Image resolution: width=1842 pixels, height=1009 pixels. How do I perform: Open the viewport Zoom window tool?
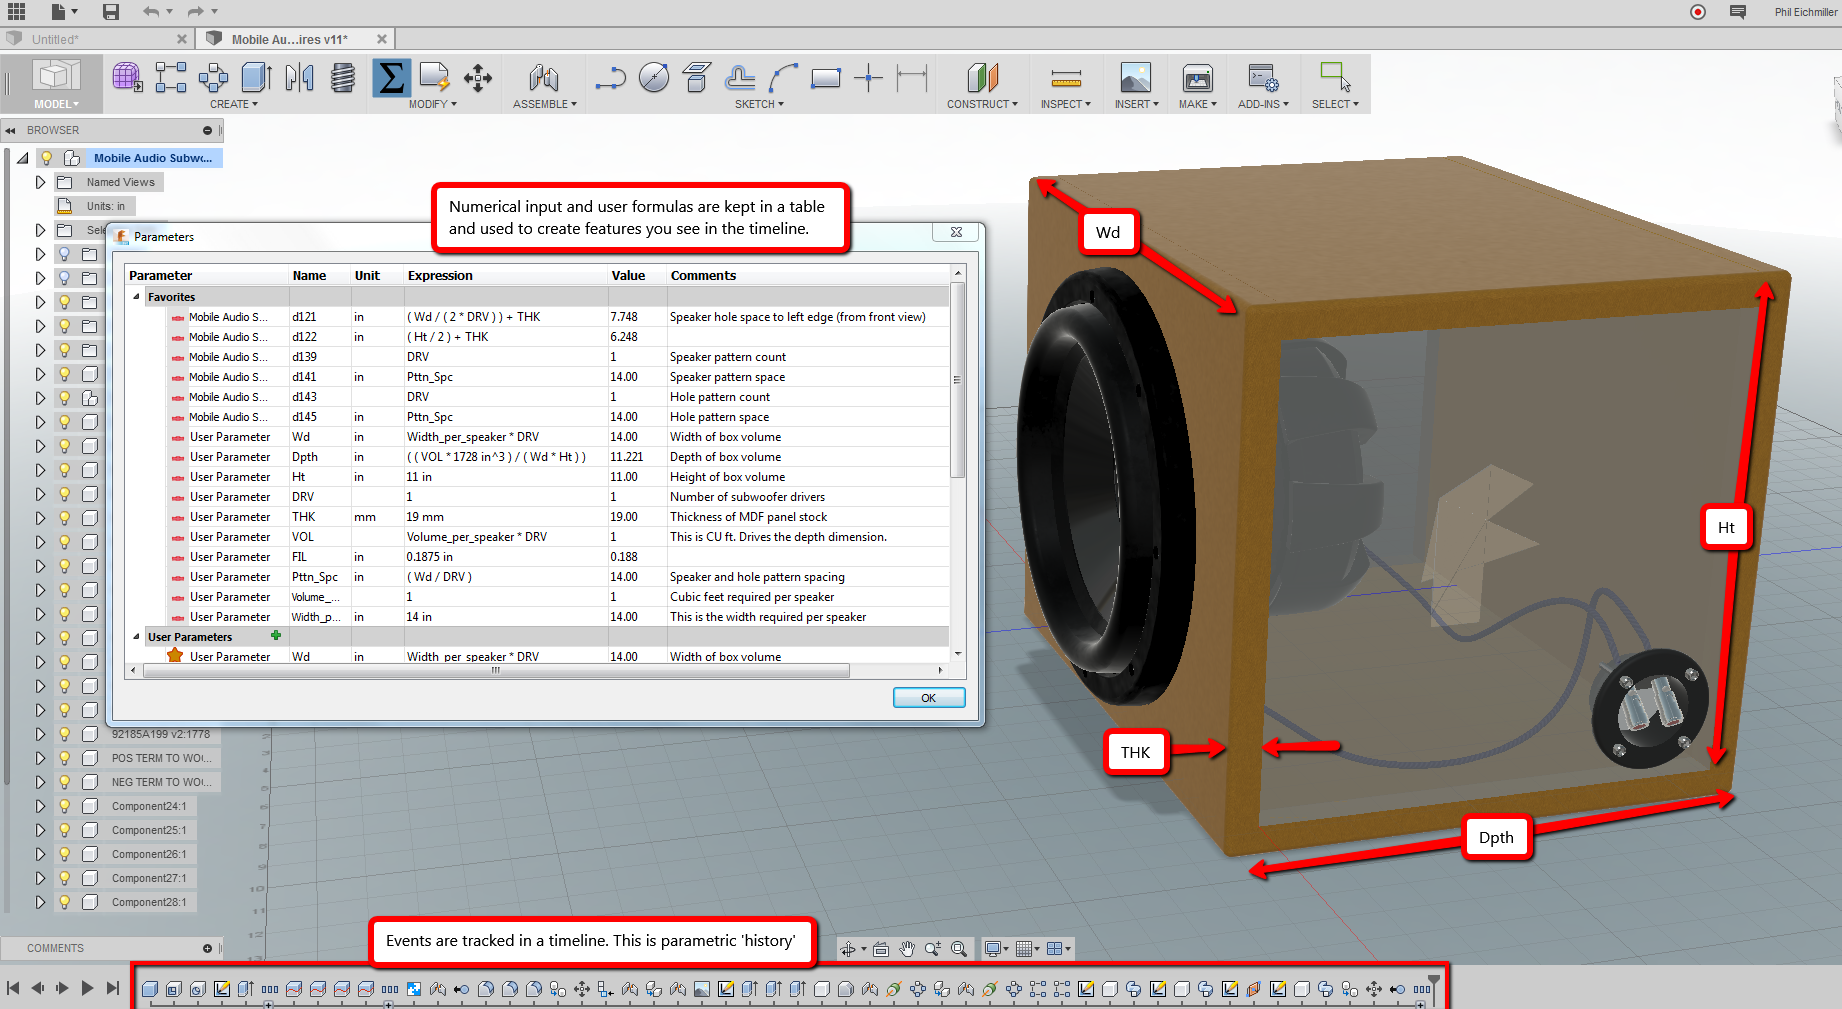click(959, 948)
